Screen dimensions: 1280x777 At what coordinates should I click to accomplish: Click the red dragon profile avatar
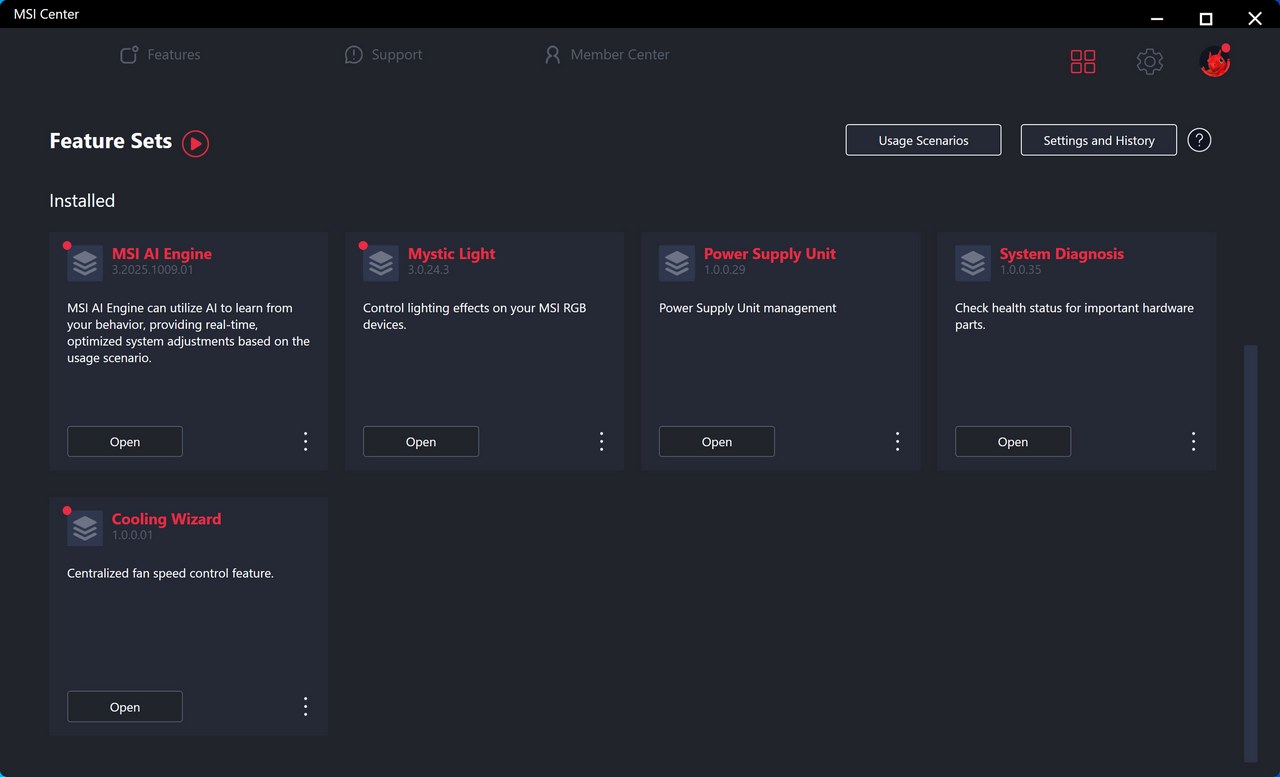[1214, 63]
